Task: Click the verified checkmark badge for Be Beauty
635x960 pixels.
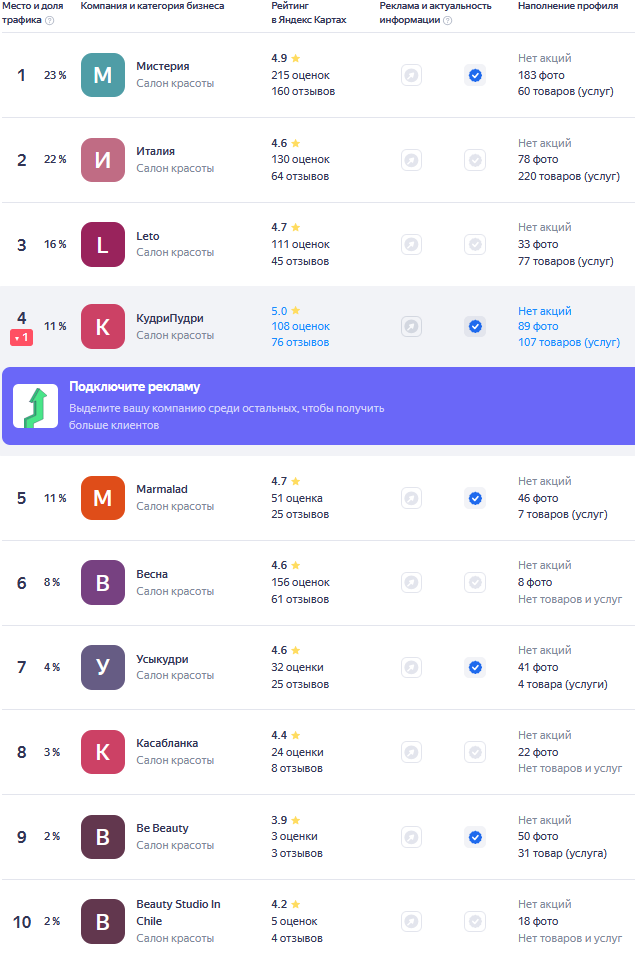Action: [475, 837]
